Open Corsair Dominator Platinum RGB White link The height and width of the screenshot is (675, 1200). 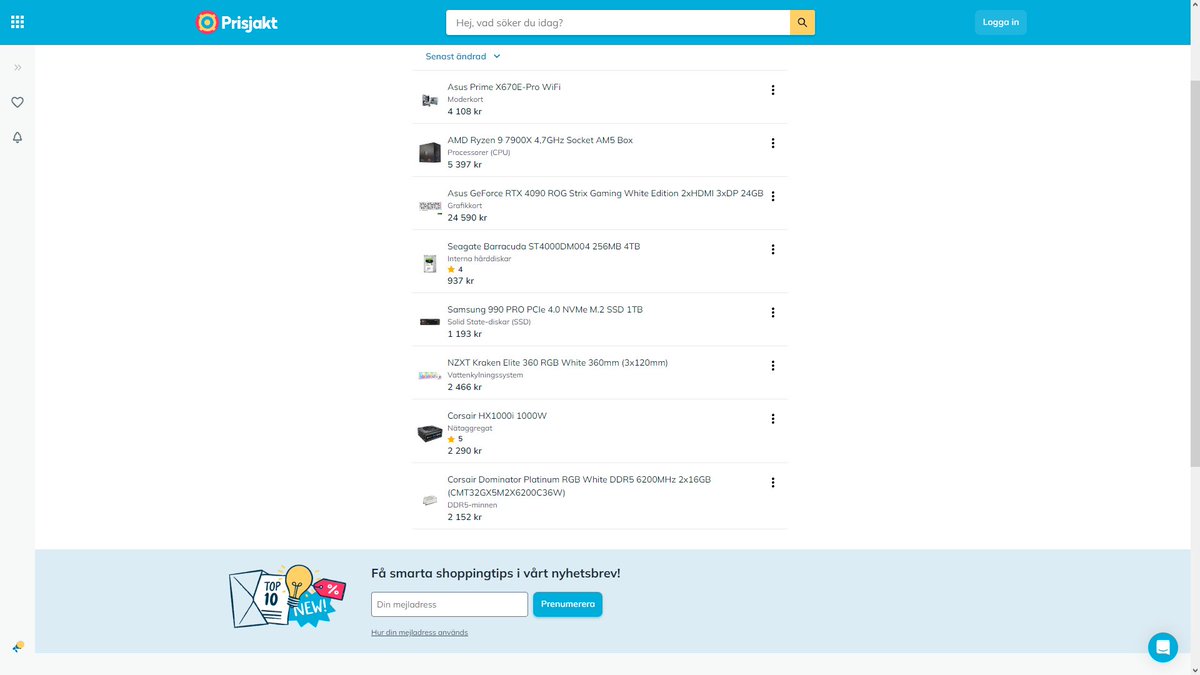click(x=579, y=486)
